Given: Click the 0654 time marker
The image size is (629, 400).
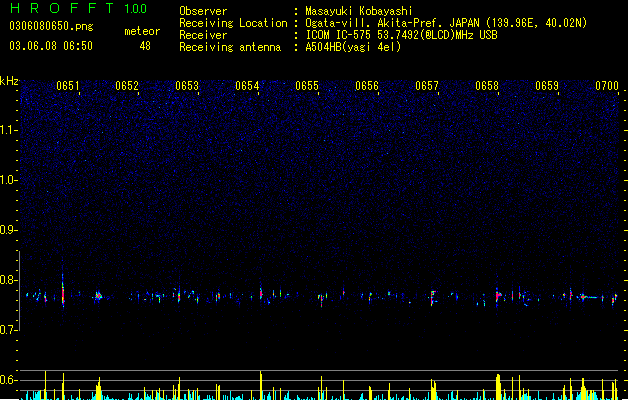Looking at the screenshot, I should (247, 86).
